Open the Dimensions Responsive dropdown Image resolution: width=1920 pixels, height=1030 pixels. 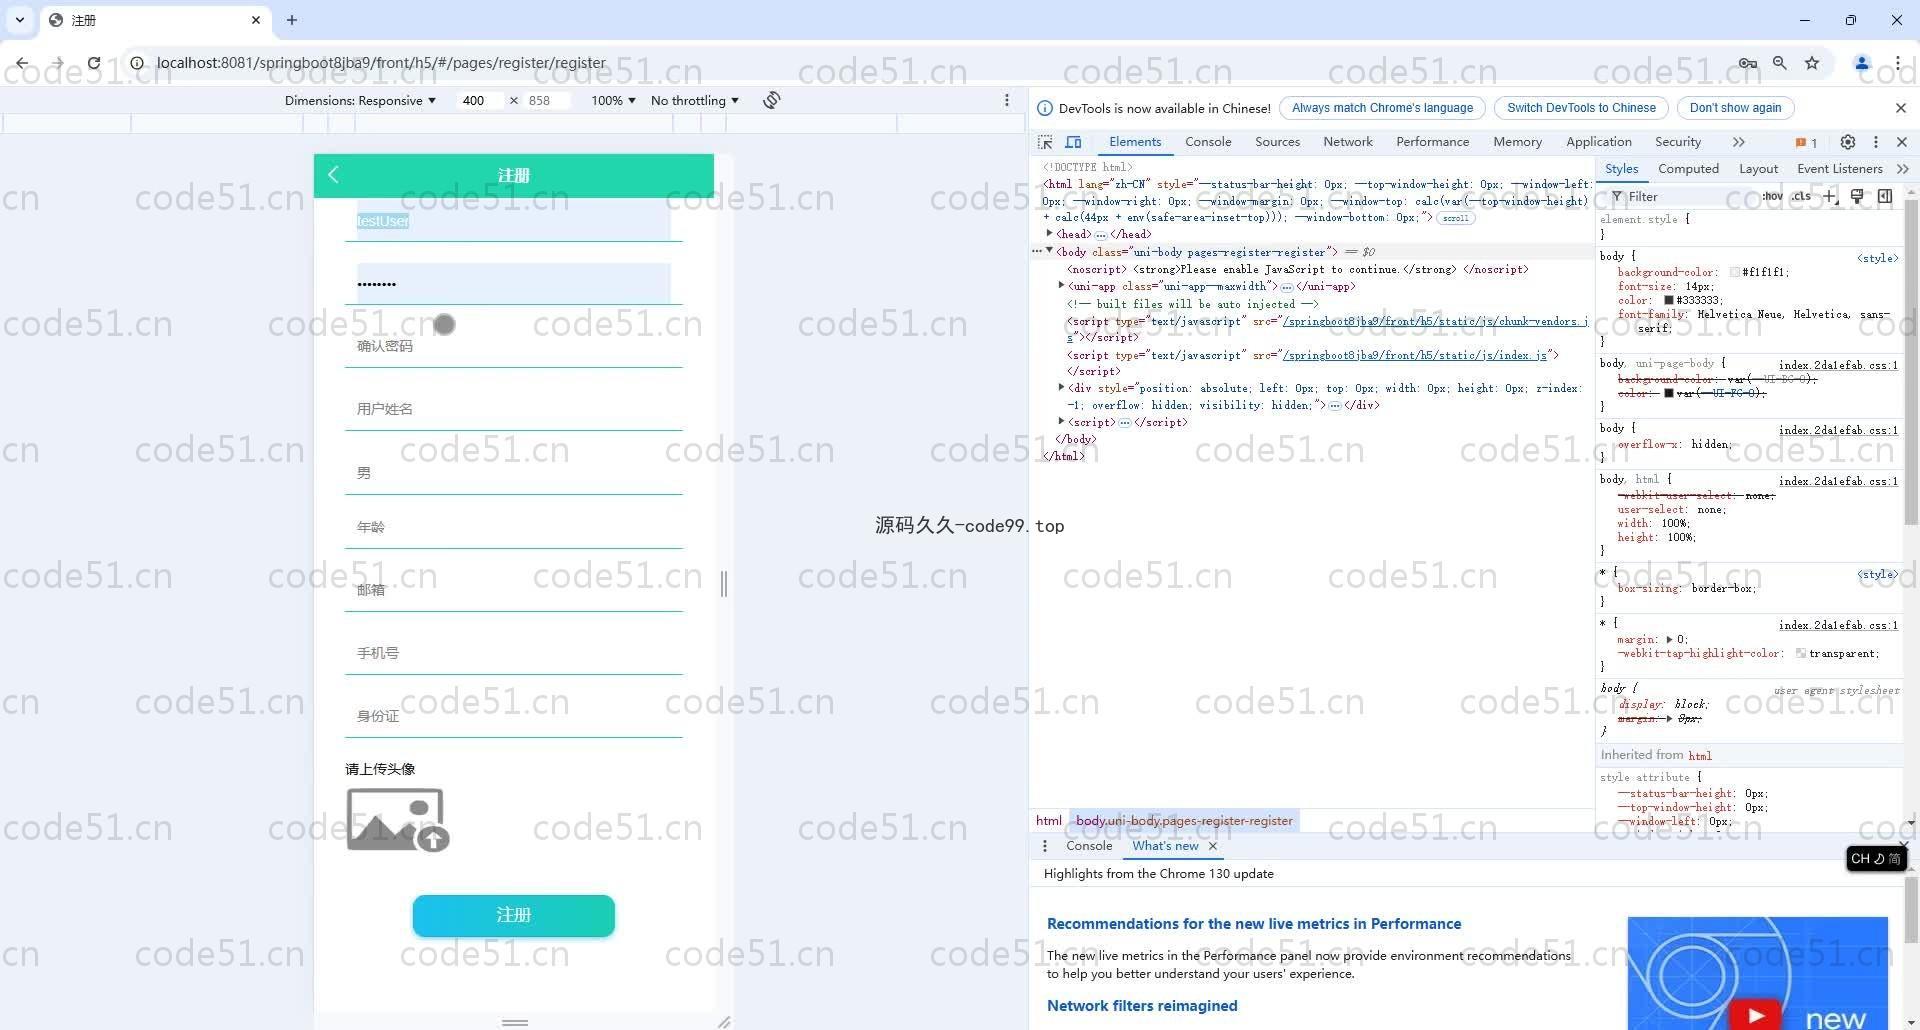click(x=360, y=101)
